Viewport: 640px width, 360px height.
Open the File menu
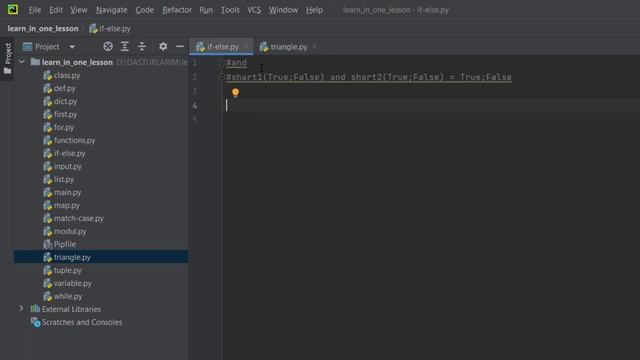tap(35, 10)
